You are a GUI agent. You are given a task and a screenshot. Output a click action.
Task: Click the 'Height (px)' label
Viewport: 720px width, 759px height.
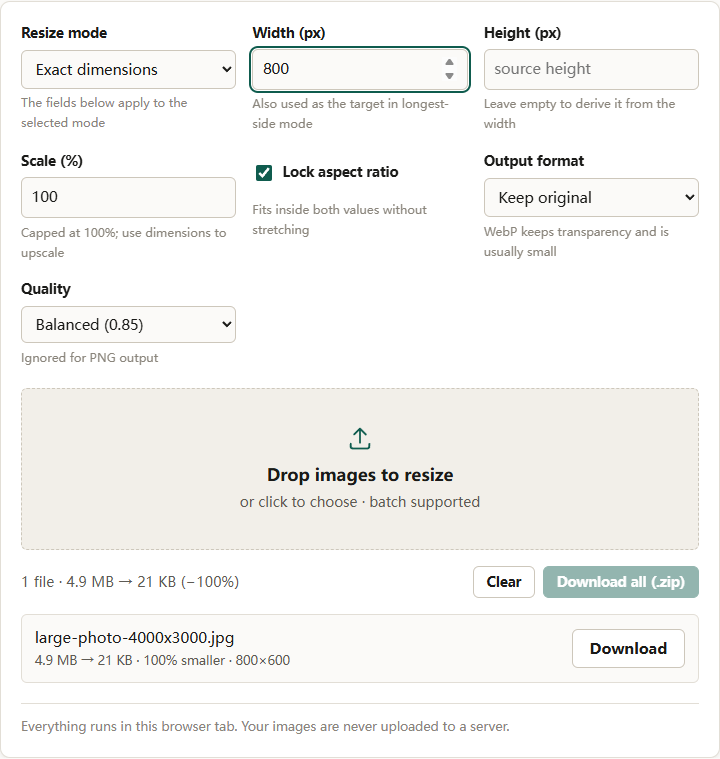point(522,33)
